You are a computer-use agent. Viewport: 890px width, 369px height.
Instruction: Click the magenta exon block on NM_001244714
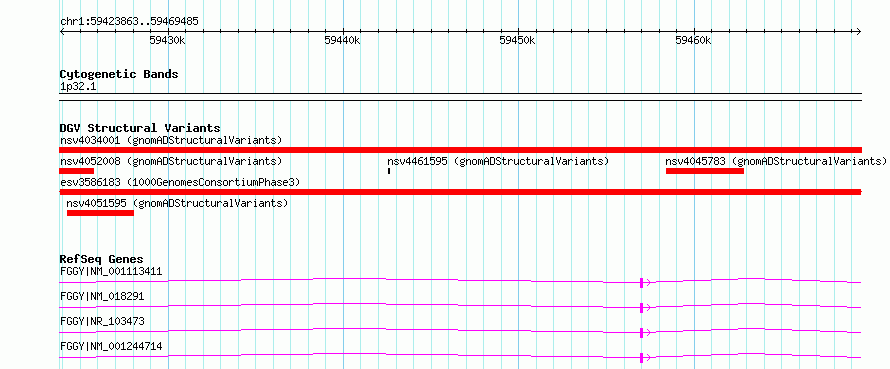point(641,358)
